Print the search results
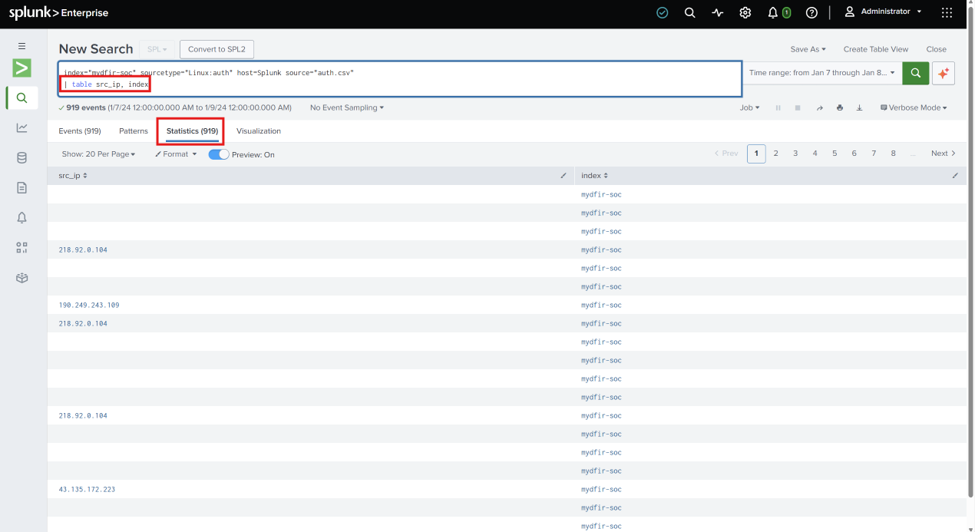The height and width of the screenshot is (532, 975). click(x=839, y=108)
